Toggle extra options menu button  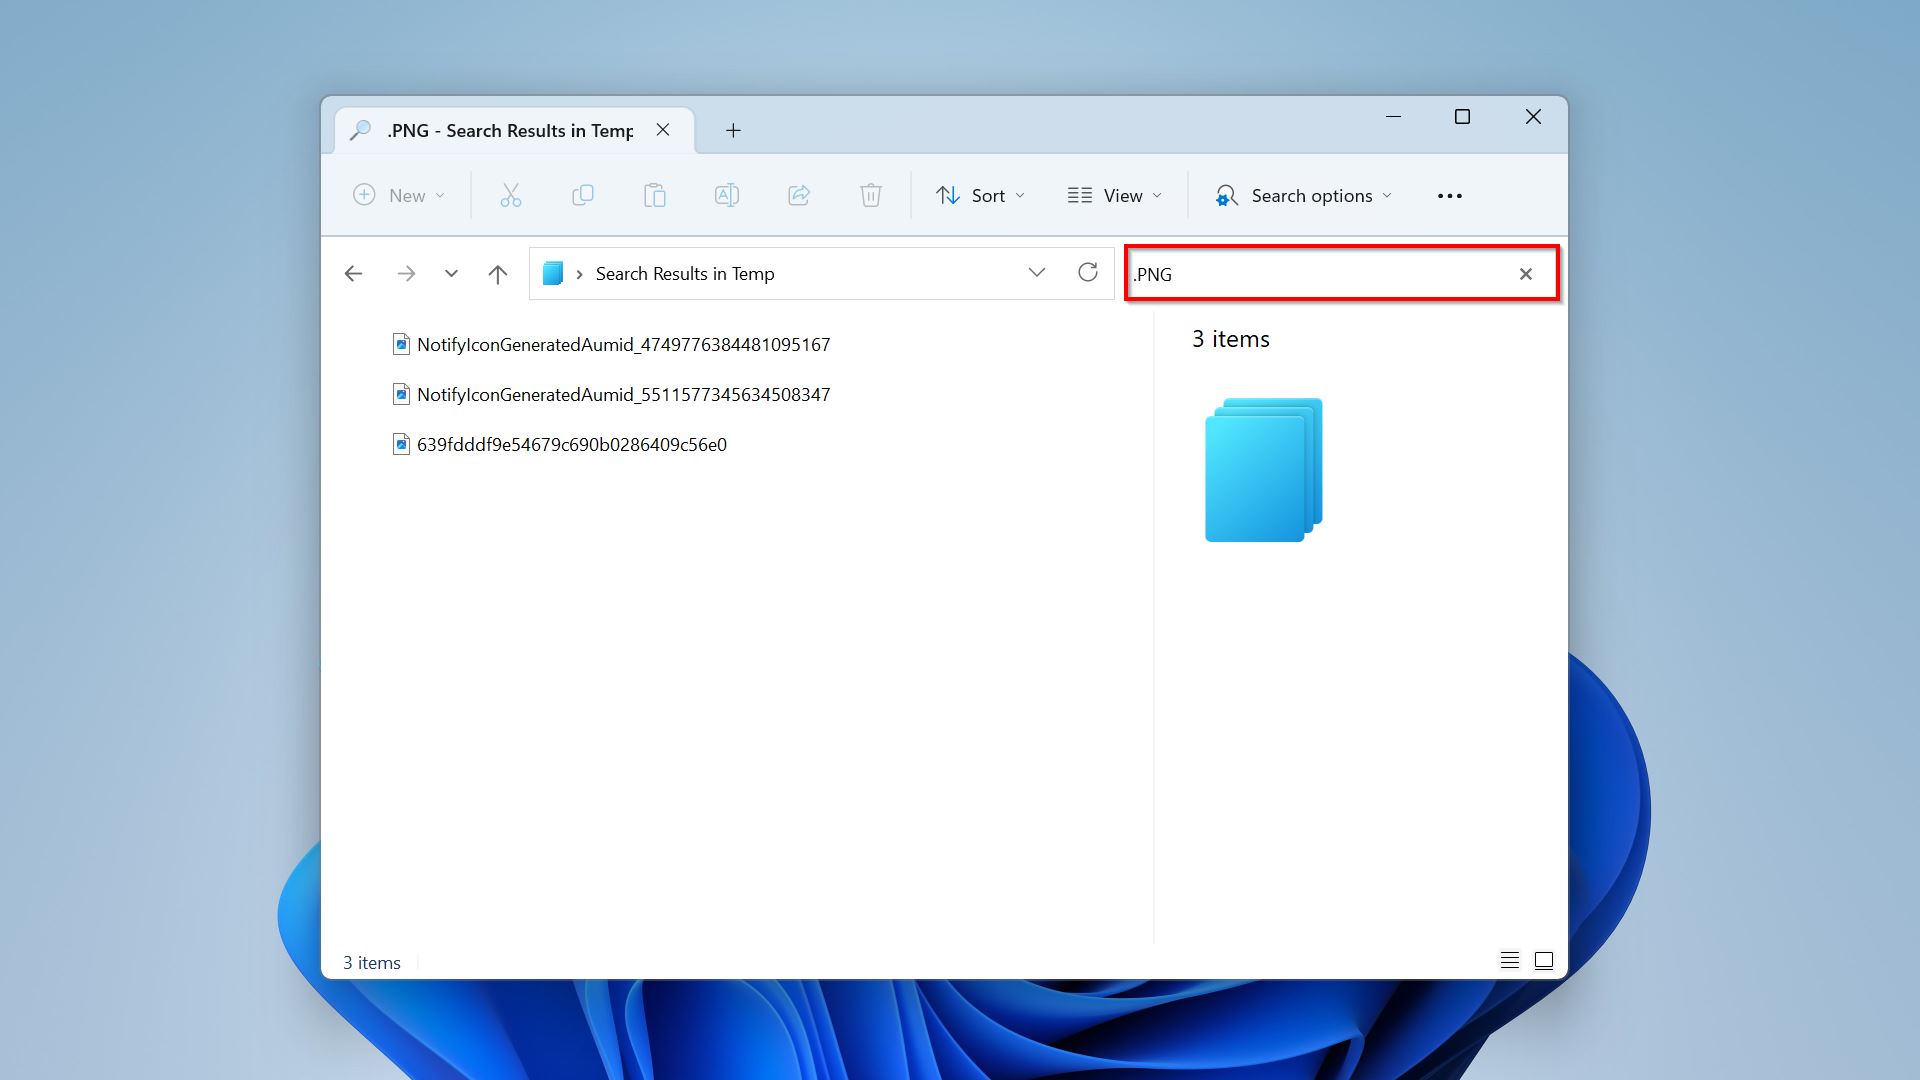coord(1449,195)
